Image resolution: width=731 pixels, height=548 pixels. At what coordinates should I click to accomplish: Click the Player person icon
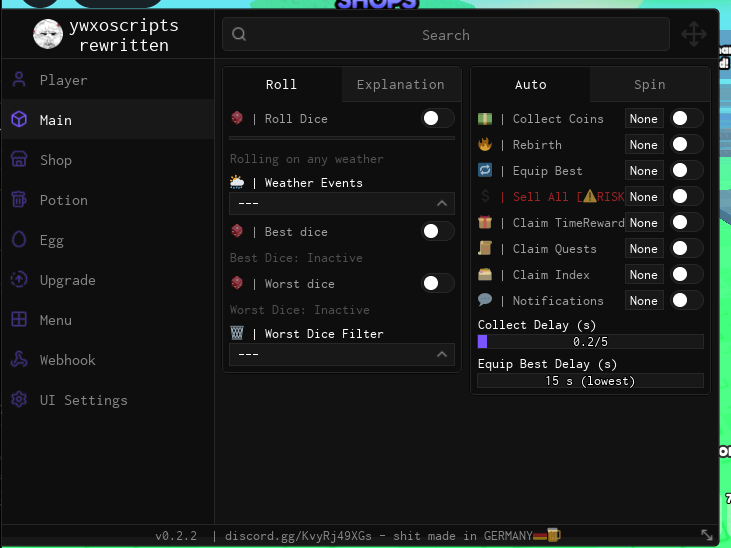click(x=19, y=80)
